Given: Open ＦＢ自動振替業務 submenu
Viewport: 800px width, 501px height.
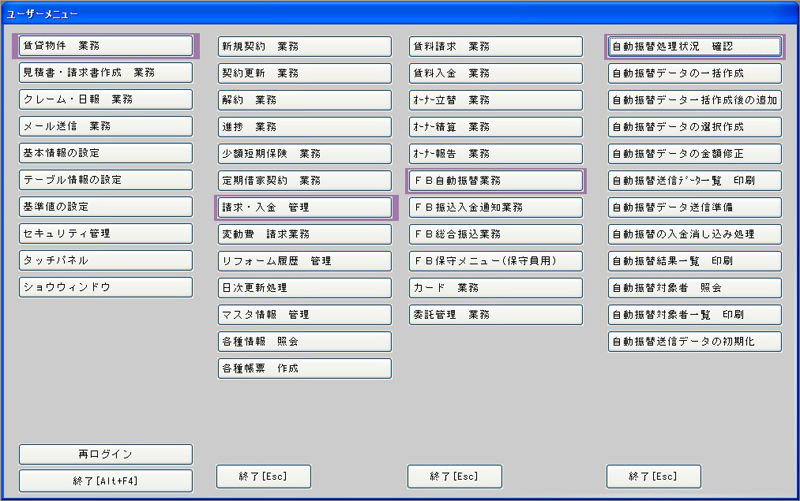Looking at the screenshot, I should pos(495,180).
